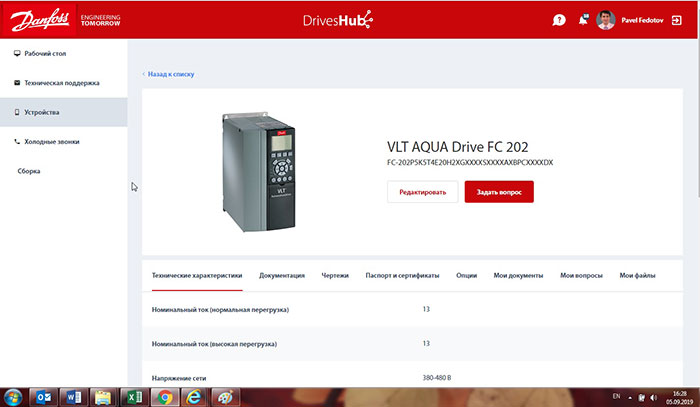The image size is (700, 407).
Task: Open Рабочий стол in the sidebar
Action: tap(45, 53)
